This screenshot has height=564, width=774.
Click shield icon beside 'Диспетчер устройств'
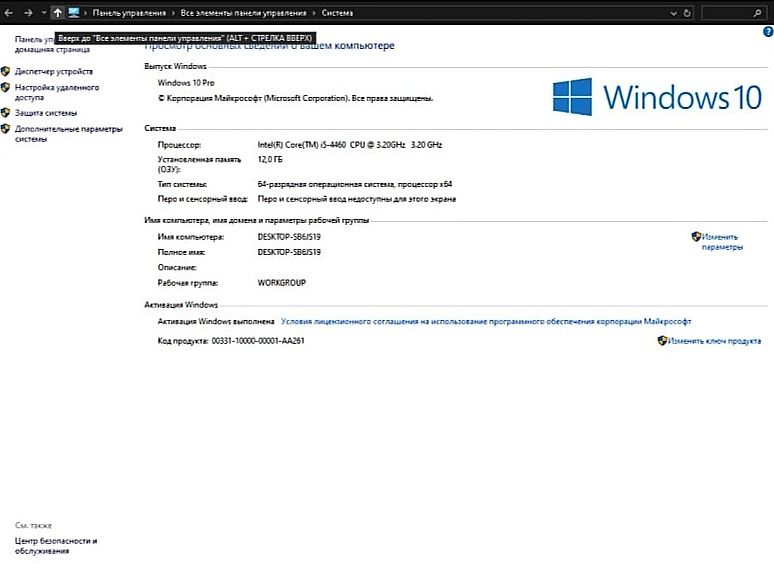coord(5,72)
